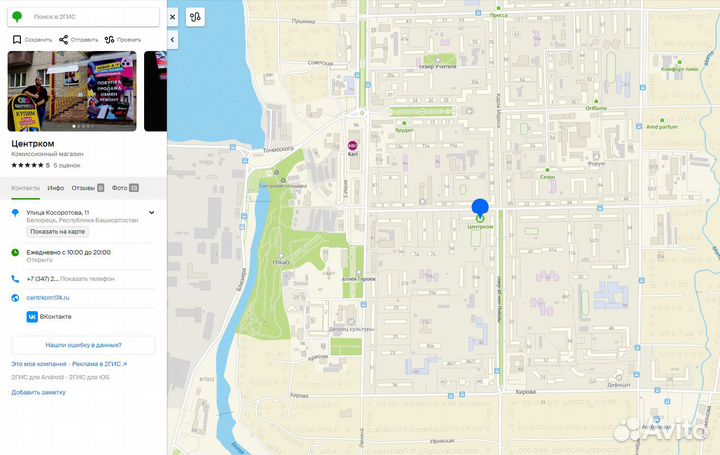Open the route tool on map
This screenshot has width=720, height=455.
[x=196, y=17]
